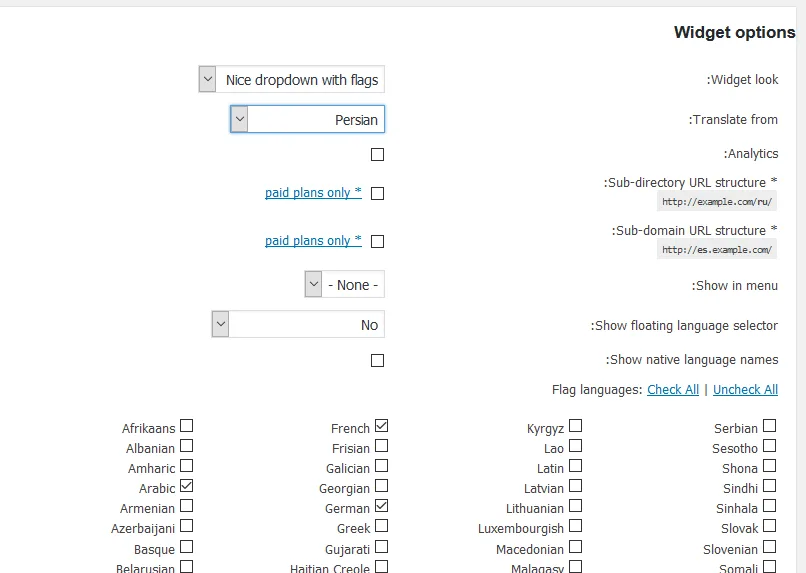The width and height of the screenshot is (806, 573).
Task: Check the Sinhala language checkbox
Action: click(770, 506)
